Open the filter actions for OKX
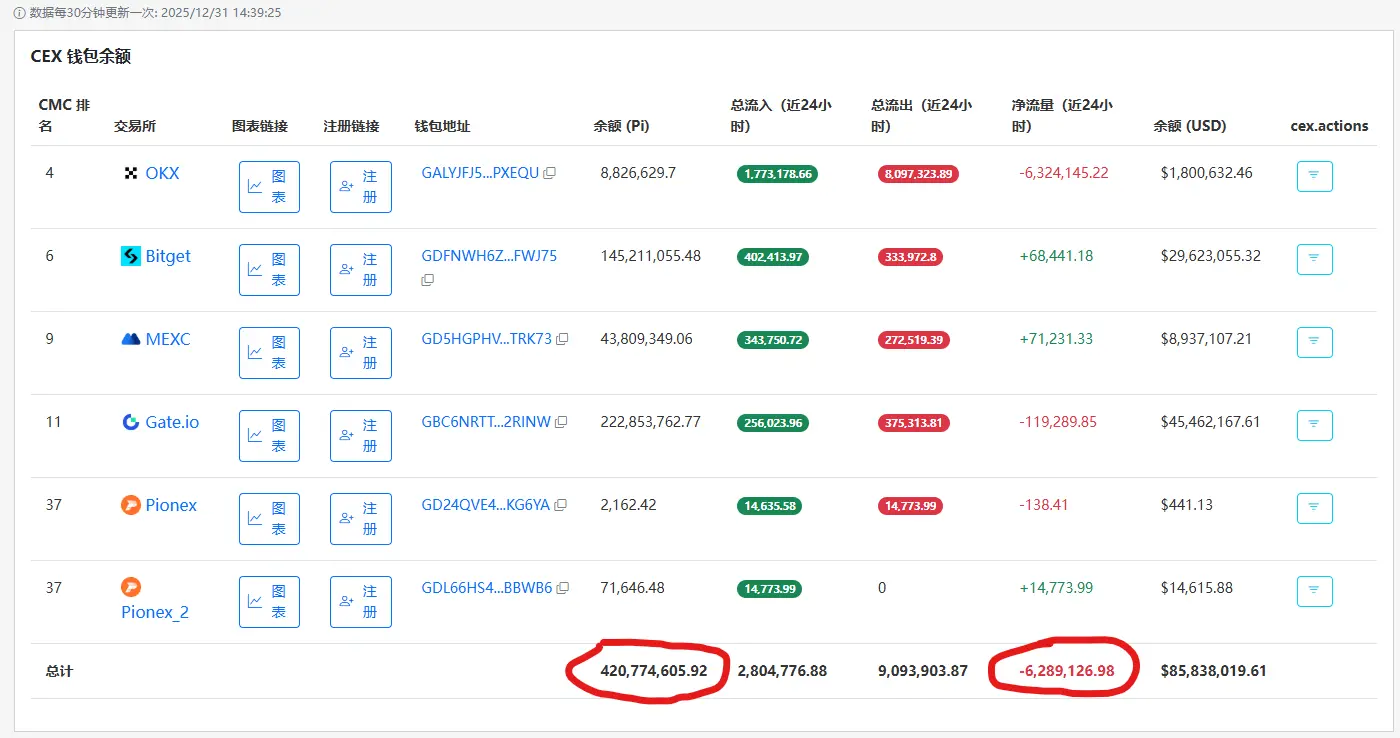Viewport: 1400px width, 738px height. pos(1314,176)
